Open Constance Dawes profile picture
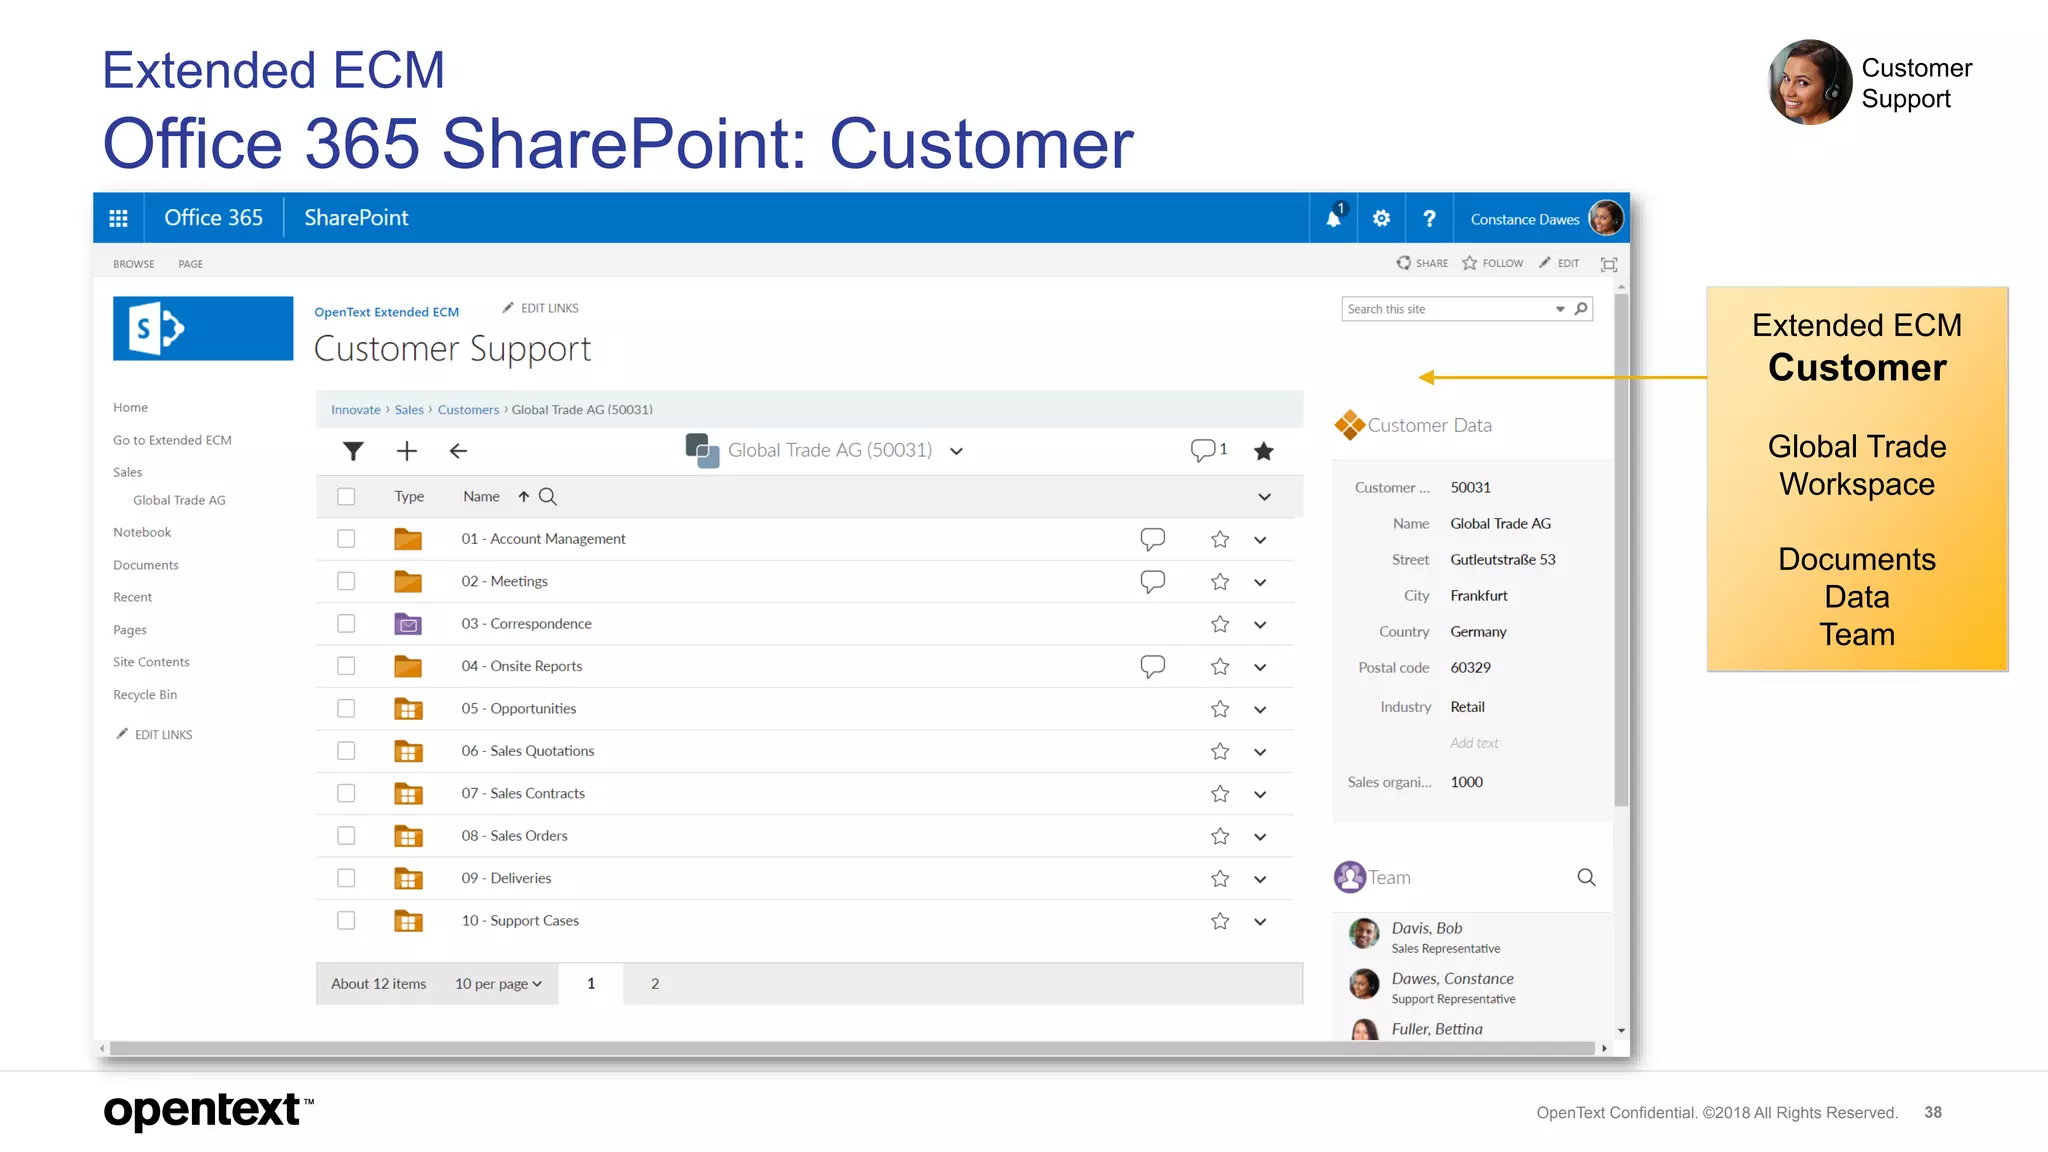 (1606, 218)
